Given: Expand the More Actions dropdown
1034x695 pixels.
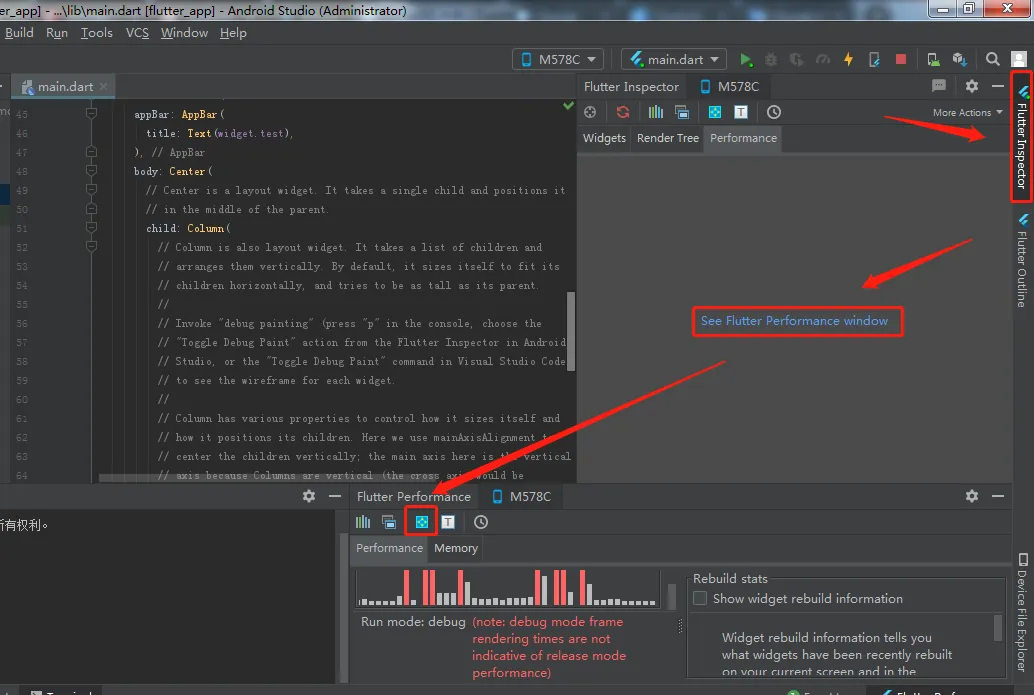Looking at the screenshot, I should [967, 113].
